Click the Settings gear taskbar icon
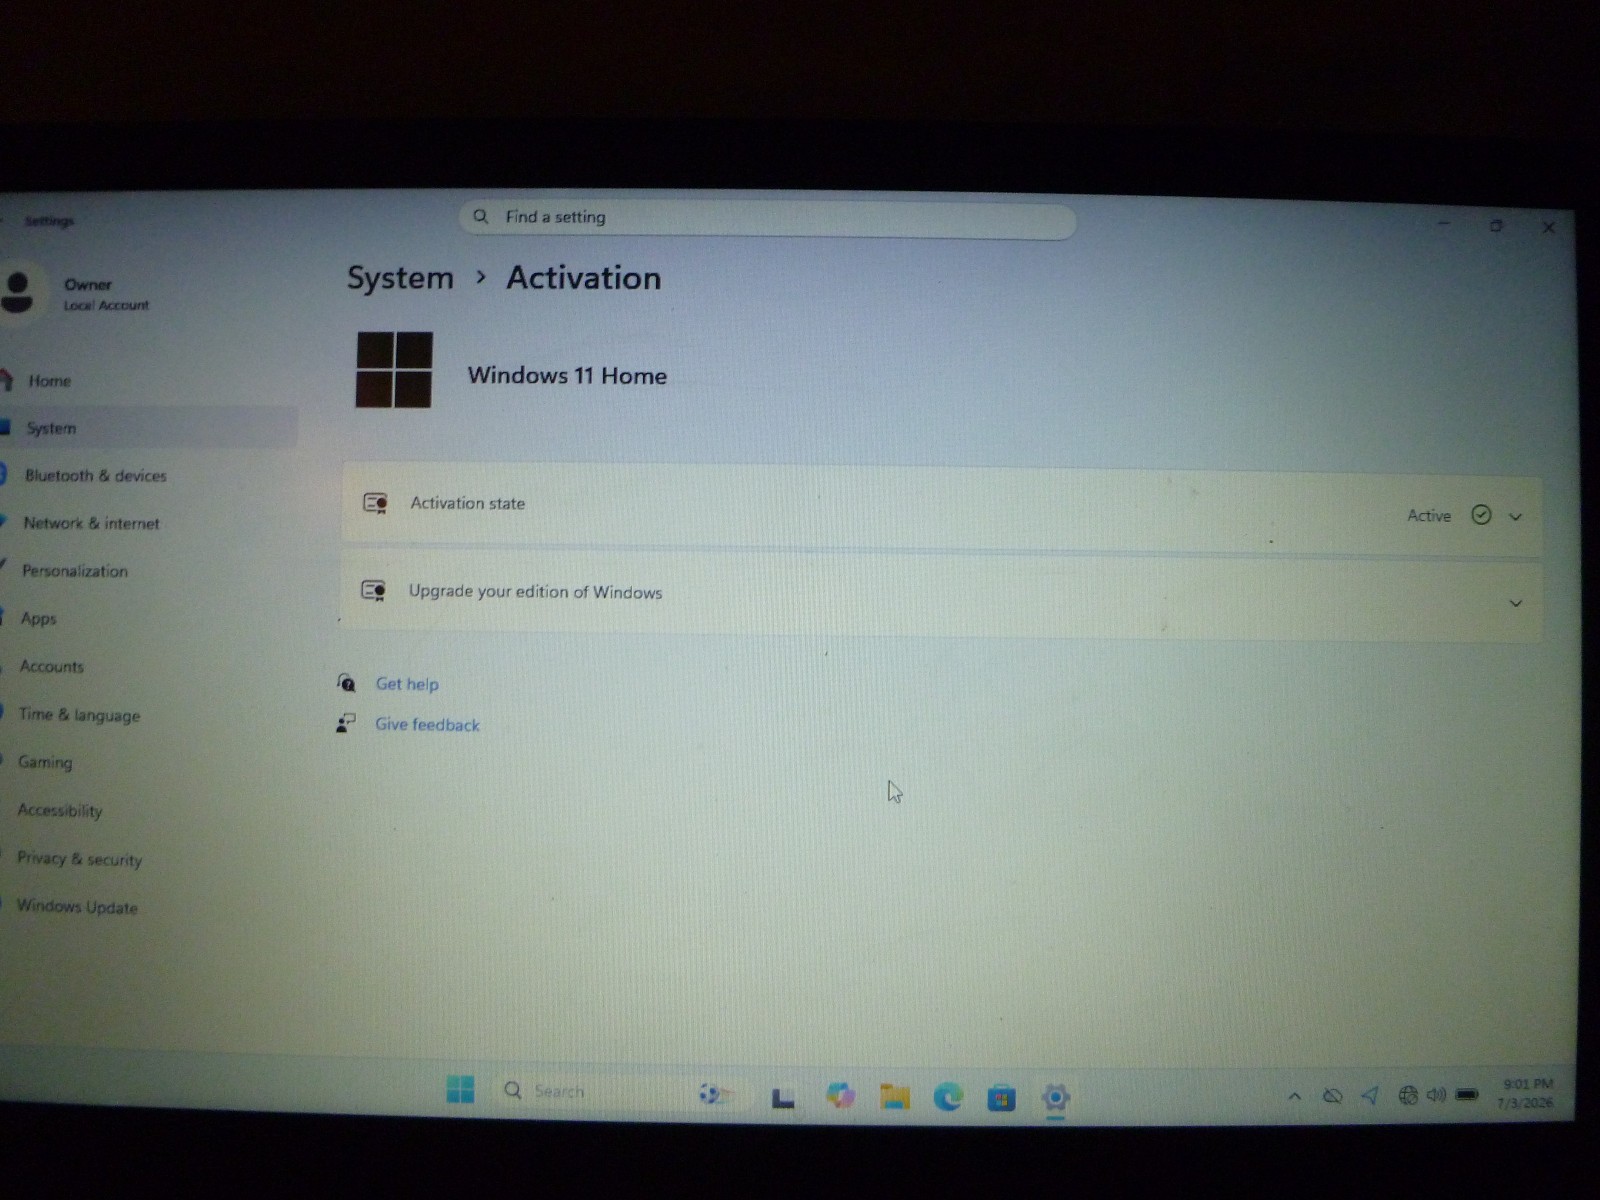The height and width of the screenshot is (1200, 1600). point(1055,1098)
